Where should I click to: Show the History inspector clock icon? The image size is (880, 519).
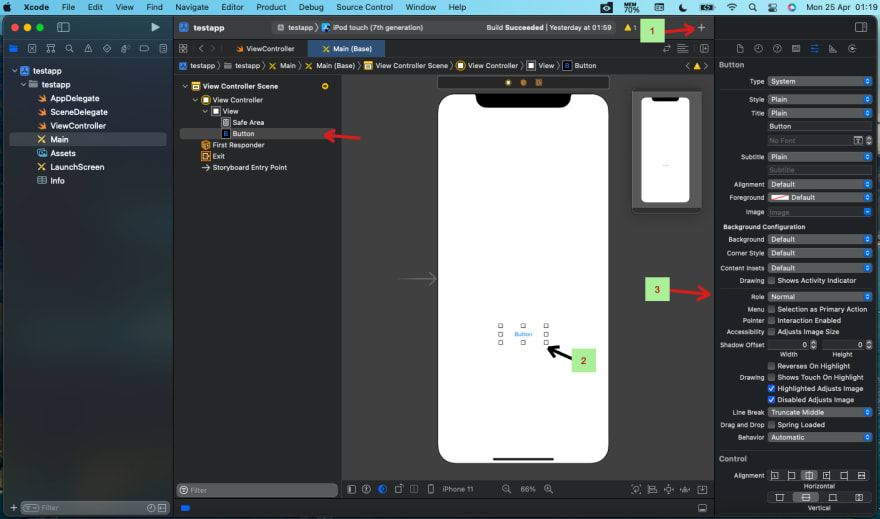point(758,49)
